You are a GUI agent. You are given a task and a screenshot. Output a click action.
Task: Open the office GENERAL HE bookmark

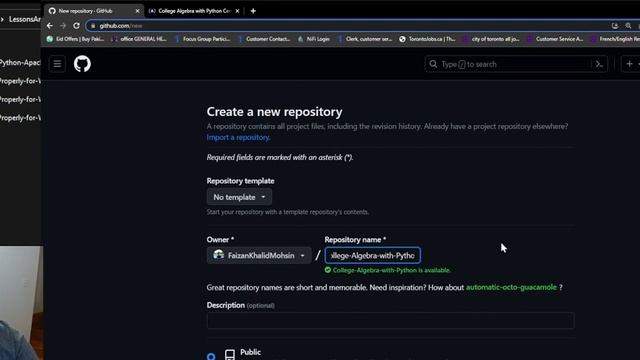[139, 39]
